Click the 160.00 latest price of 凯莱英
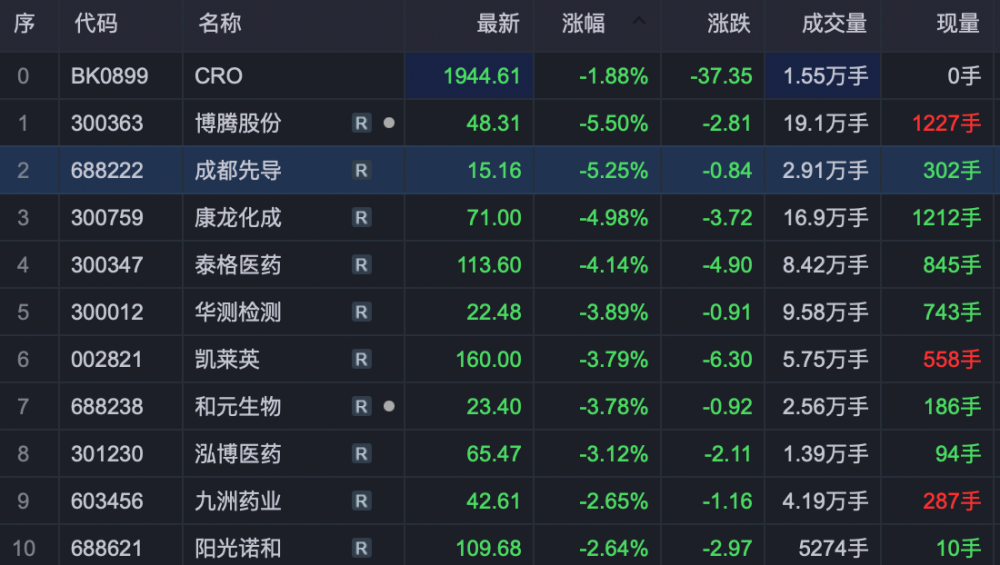The width and height of the screenshot is (1000, 565). point(488,359)
